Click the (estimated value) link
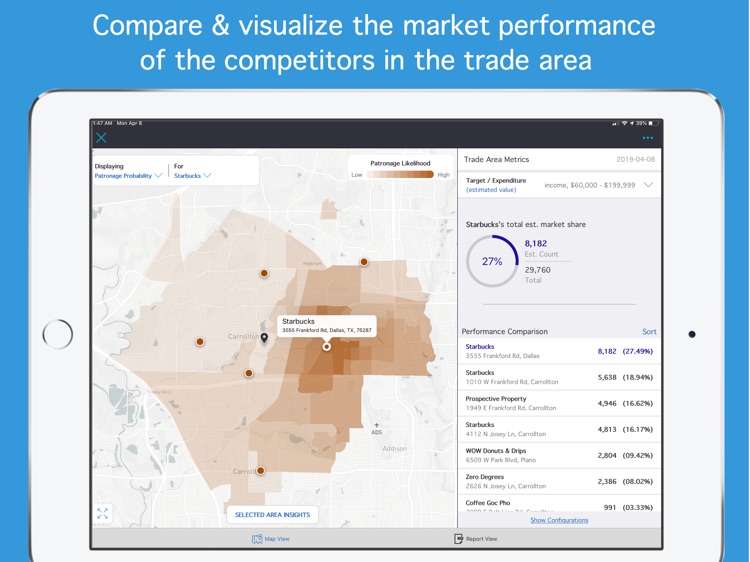The height and width of the screenshot is (562, 750). click(491, 190)
